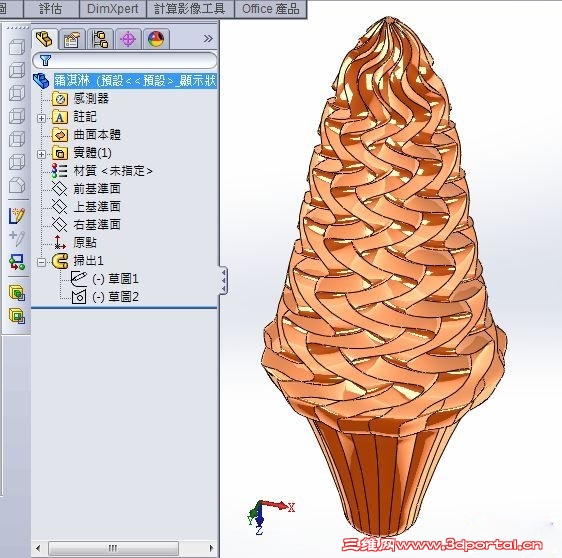Click the 上基準面 plane icon
The width and height of the screenshot is (562, 558).
point(59,207)
